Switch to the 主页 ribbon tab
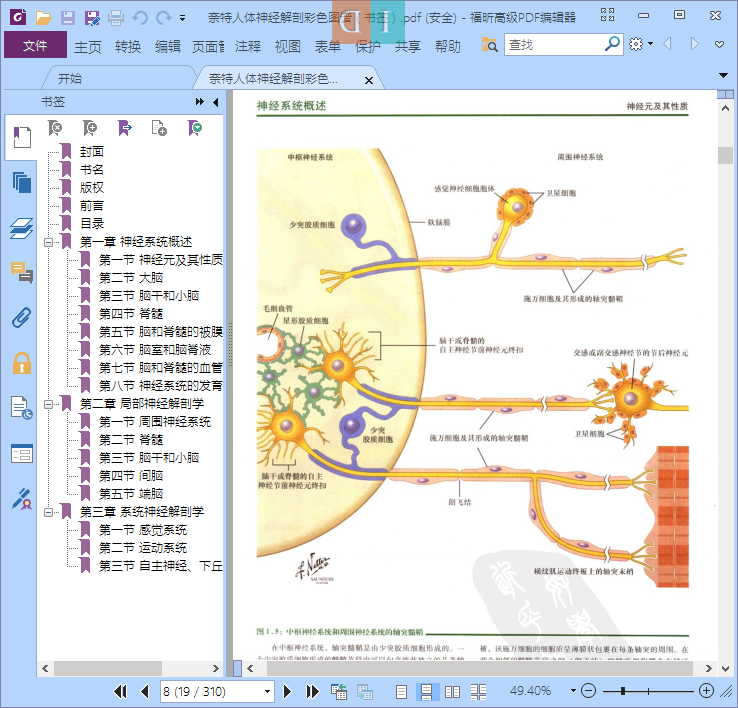The image size is (738, 708). (x=88, y=47)
